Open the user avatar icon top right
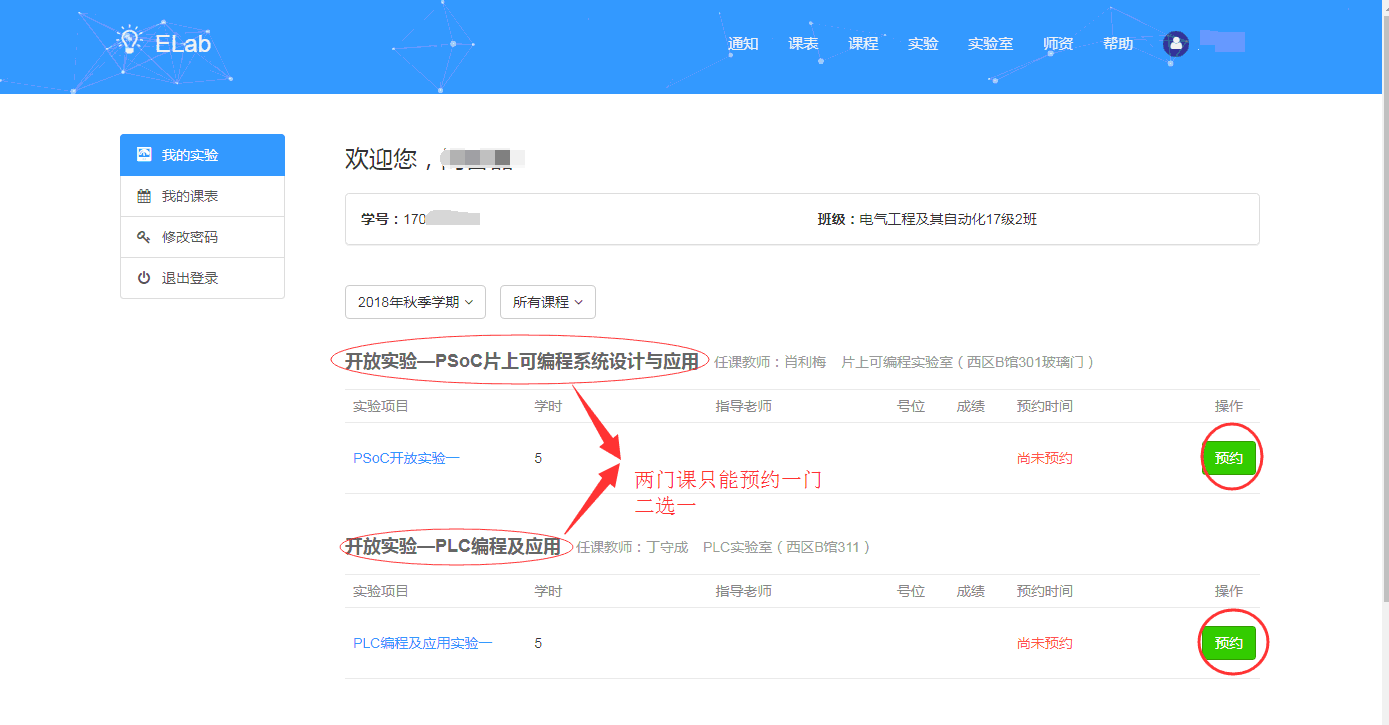Viewport: 1389px width, 725px height. tap(1176, 43)
